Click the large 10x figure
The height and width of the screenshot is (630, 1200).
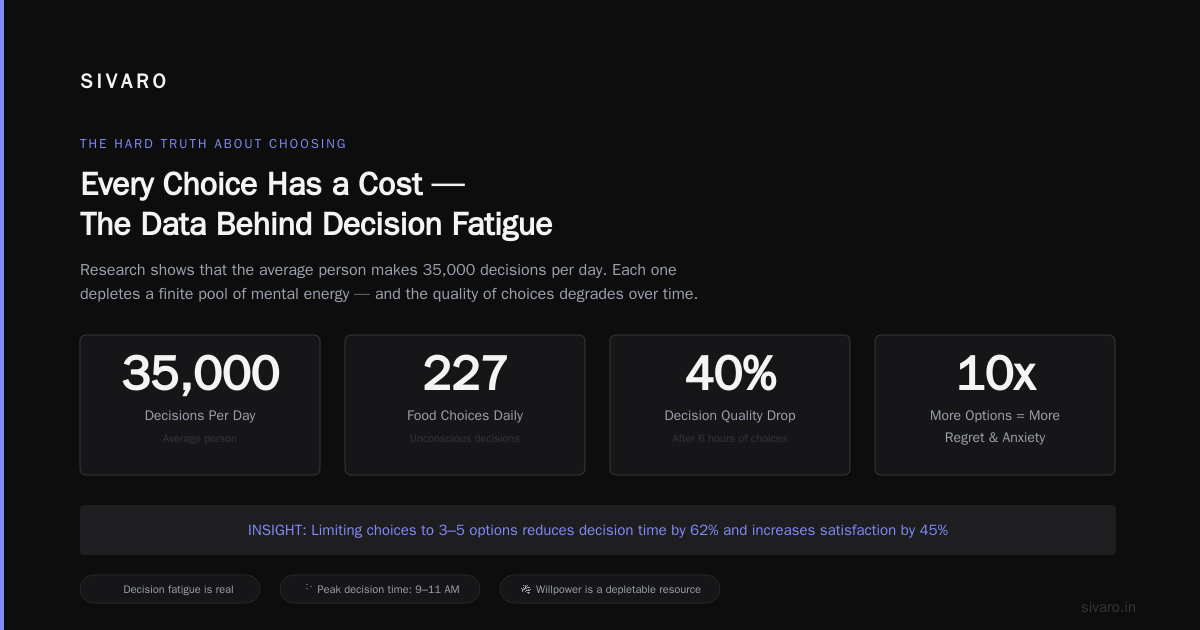pos(995,374)
